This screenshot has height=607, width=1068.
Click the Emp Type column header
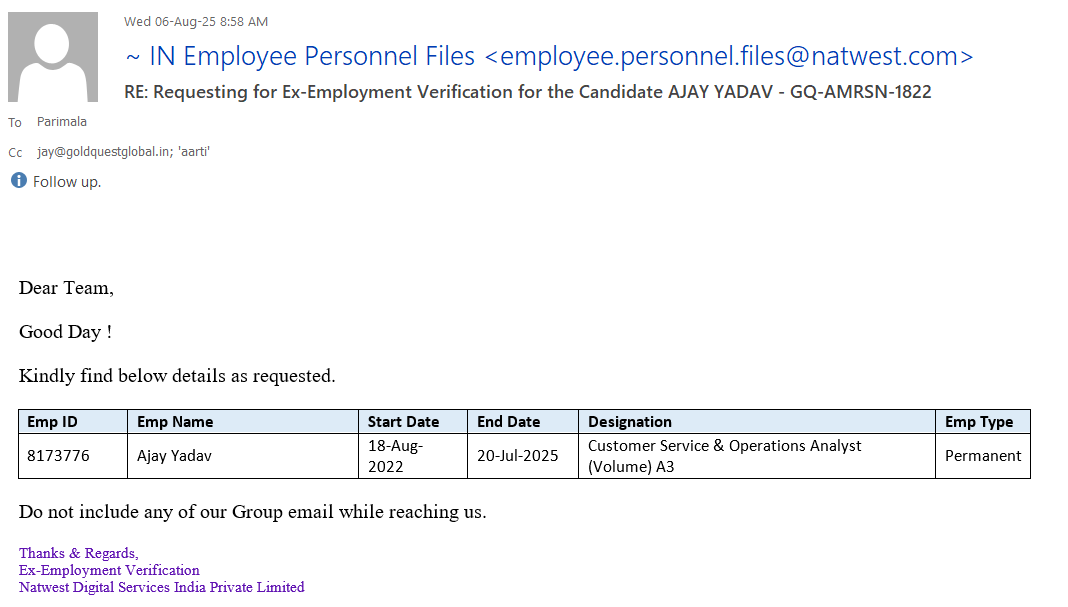point(979,422)
